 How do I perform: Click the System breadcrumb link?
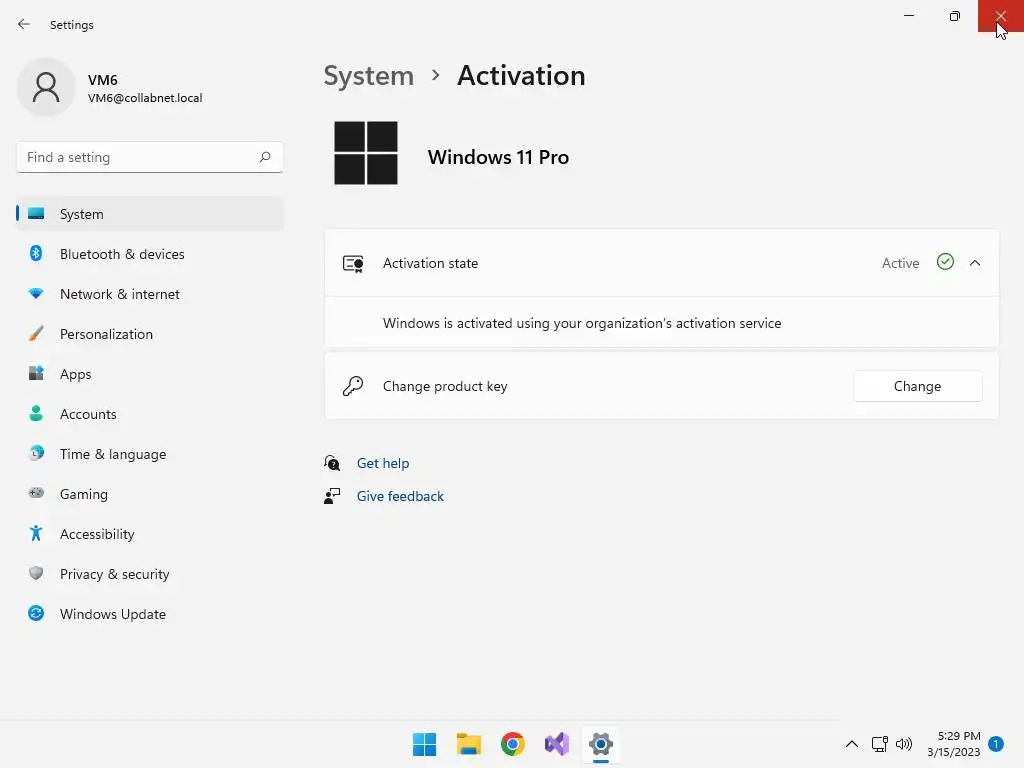[x=368, y=76]
